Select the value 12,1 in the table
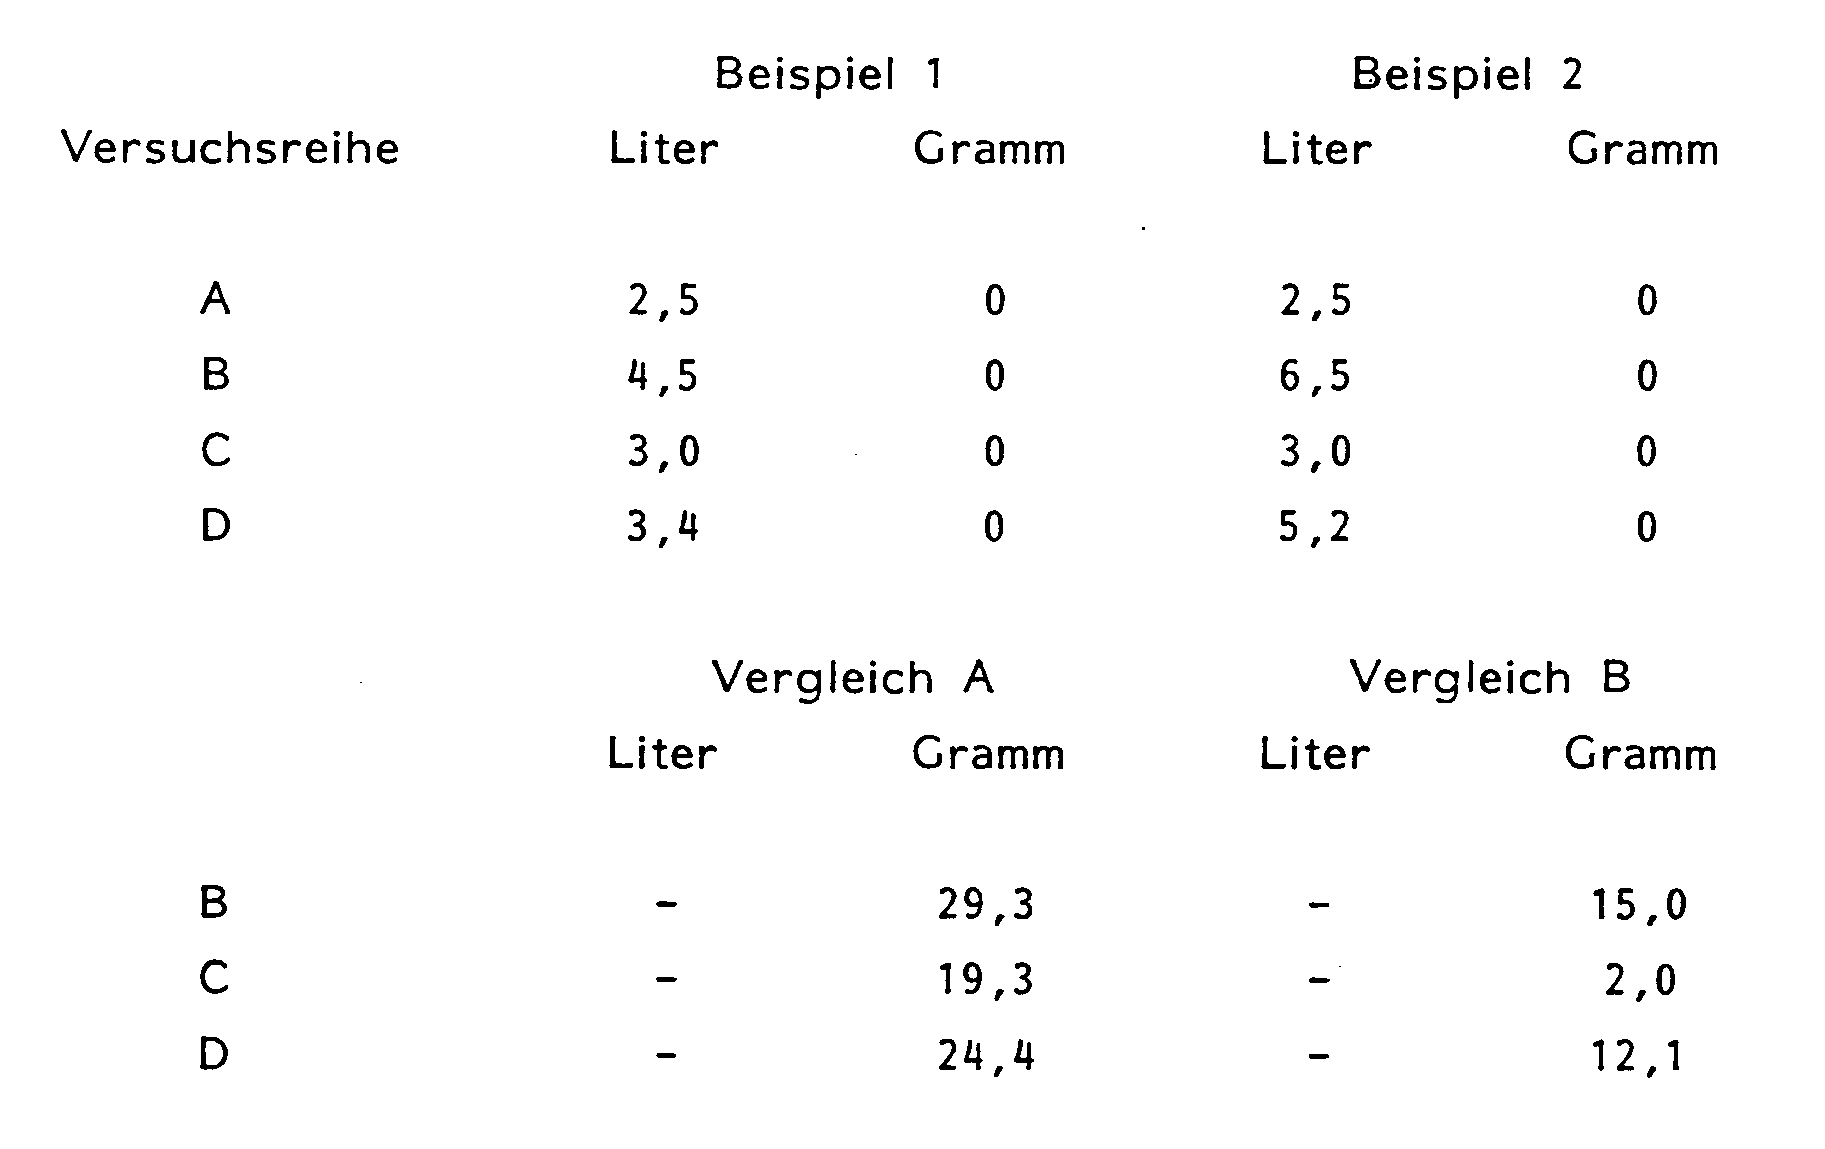Screen dimensions: 1825x1149 (1637, 1056)
